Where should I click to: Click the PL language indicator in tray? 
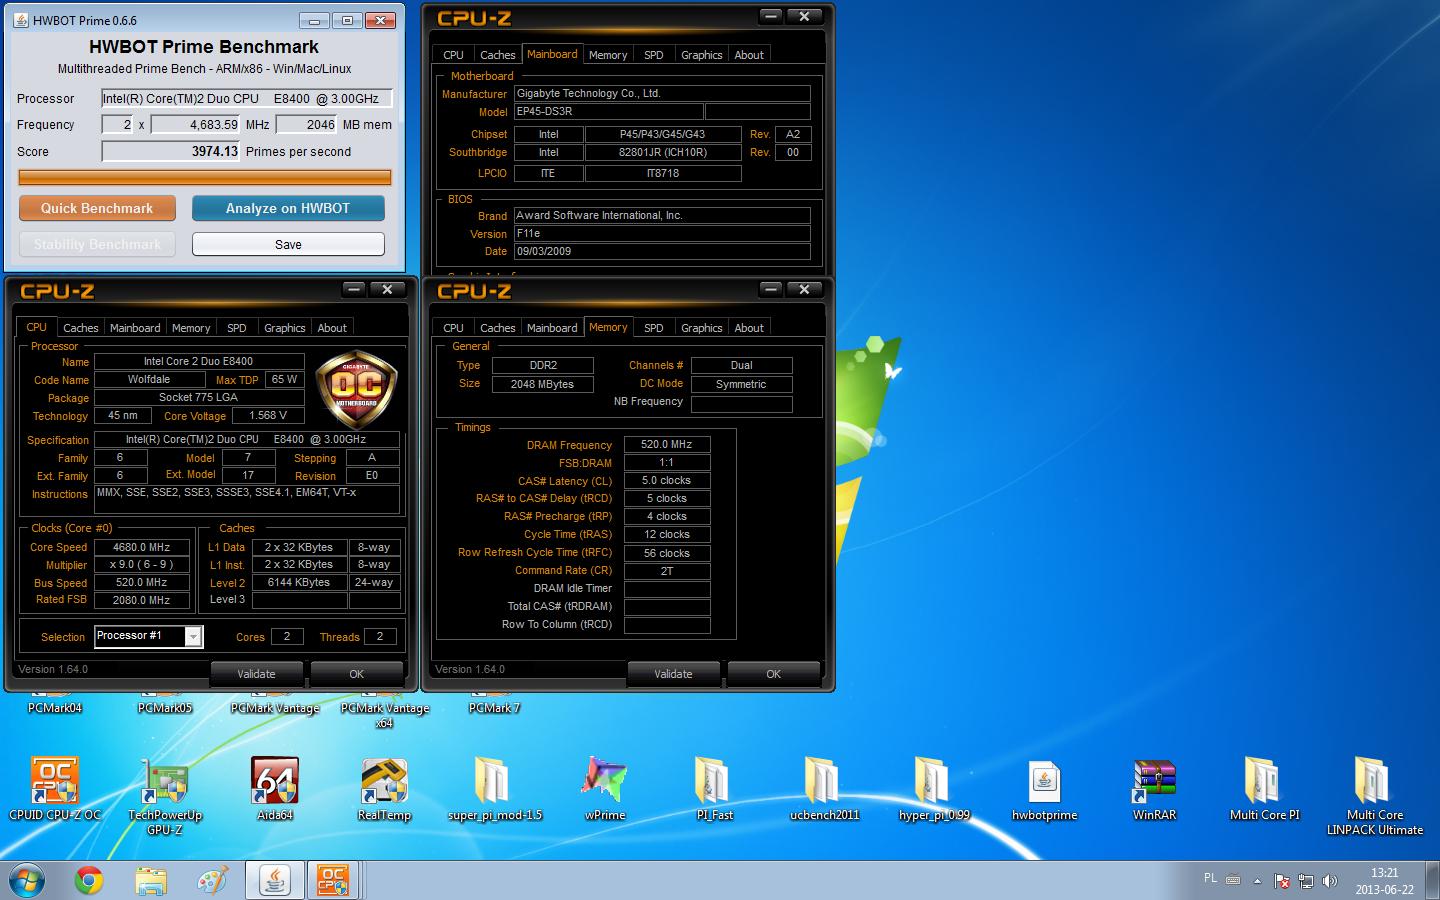click(1210, 879)
